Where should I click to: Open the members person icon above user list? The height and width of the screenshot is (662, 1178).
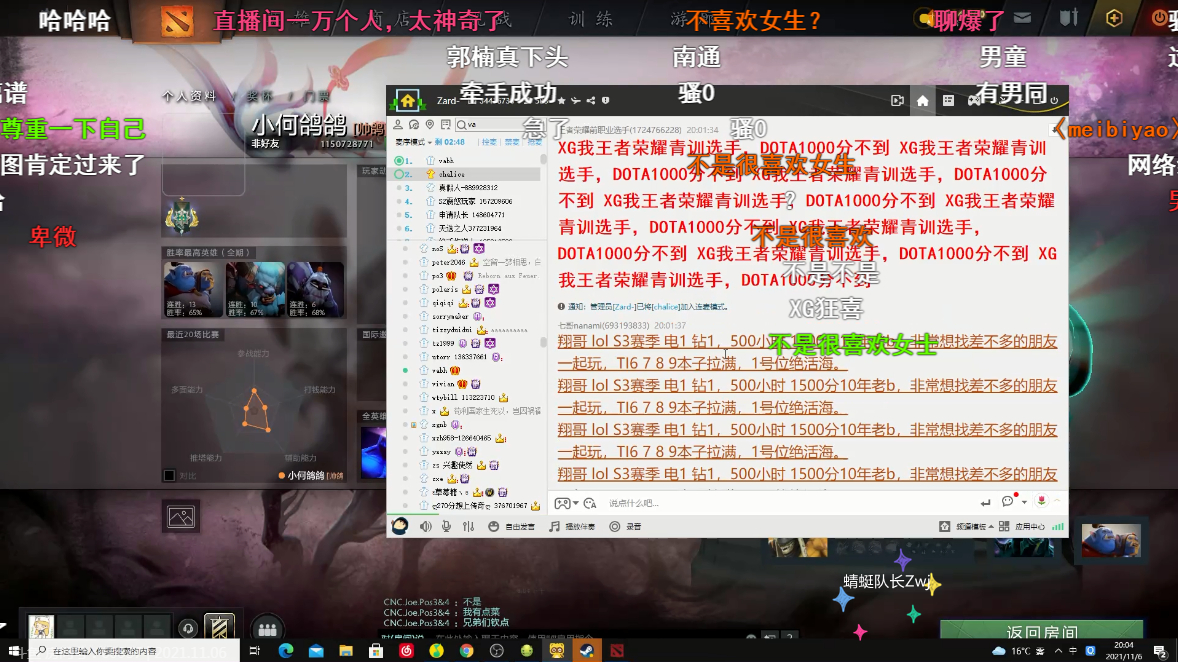(398, 125)
